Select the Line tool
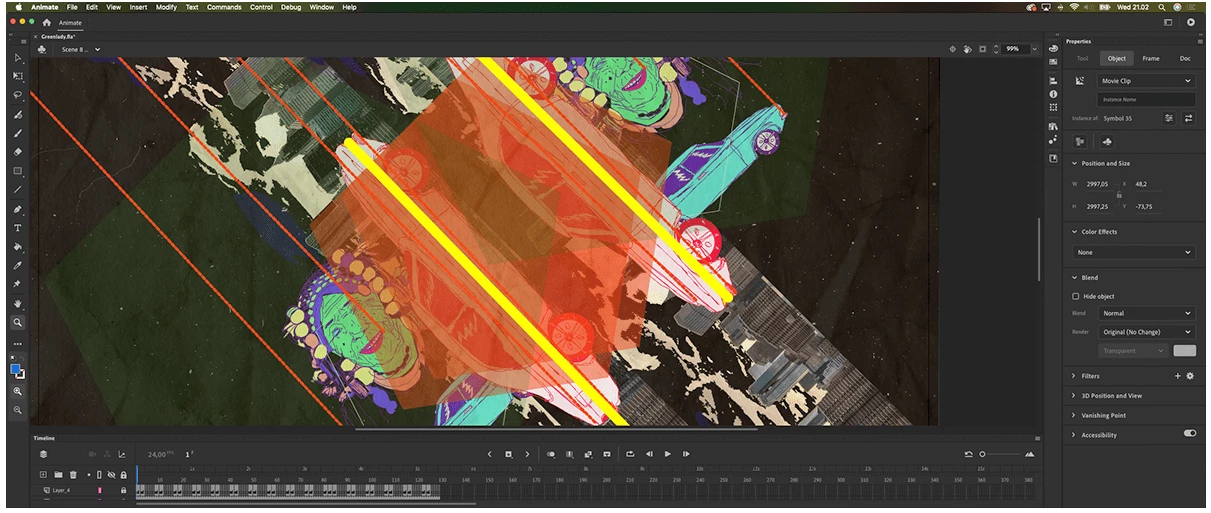1211x513 pixels. (18, 190)
